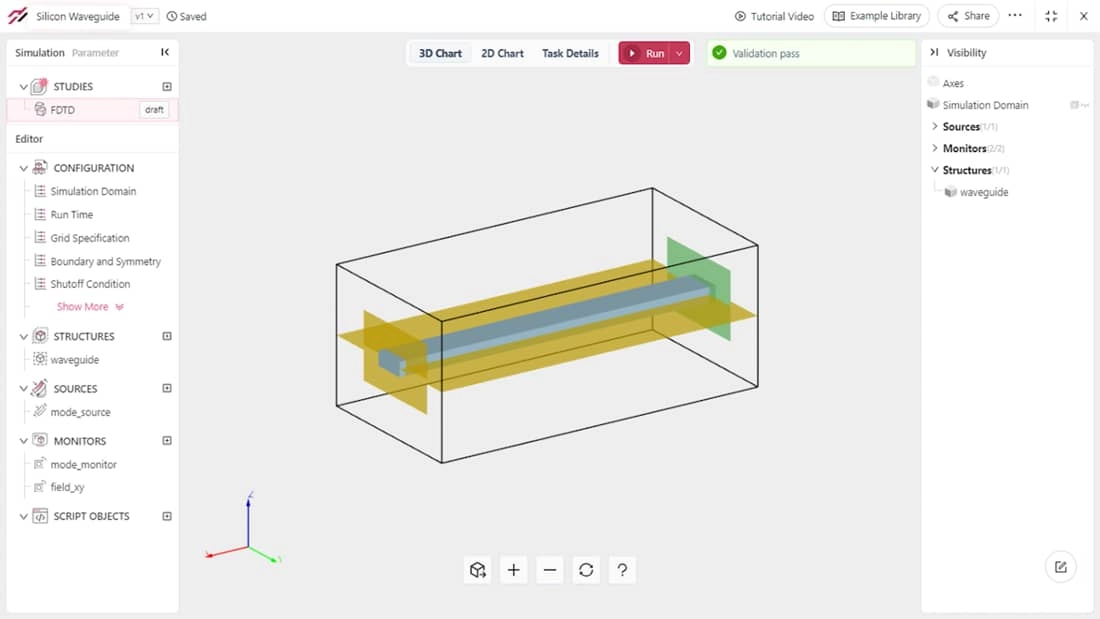The height and width of the screenshot is (619, 1100).
Task: Add a new source with plus icon
Action: (167, 389)
